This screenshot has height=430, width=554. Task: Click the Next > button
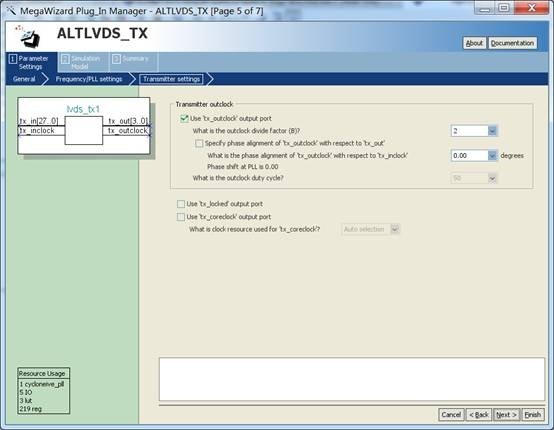click(506, 414)
